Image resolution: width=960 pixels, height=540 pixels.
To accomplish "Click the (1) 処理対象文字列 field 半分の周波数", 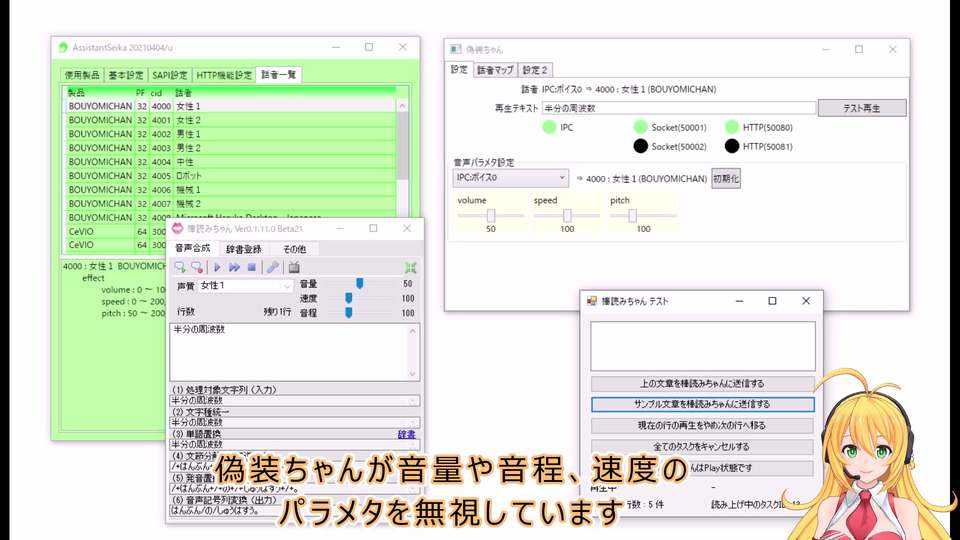I will coord(294,400).
